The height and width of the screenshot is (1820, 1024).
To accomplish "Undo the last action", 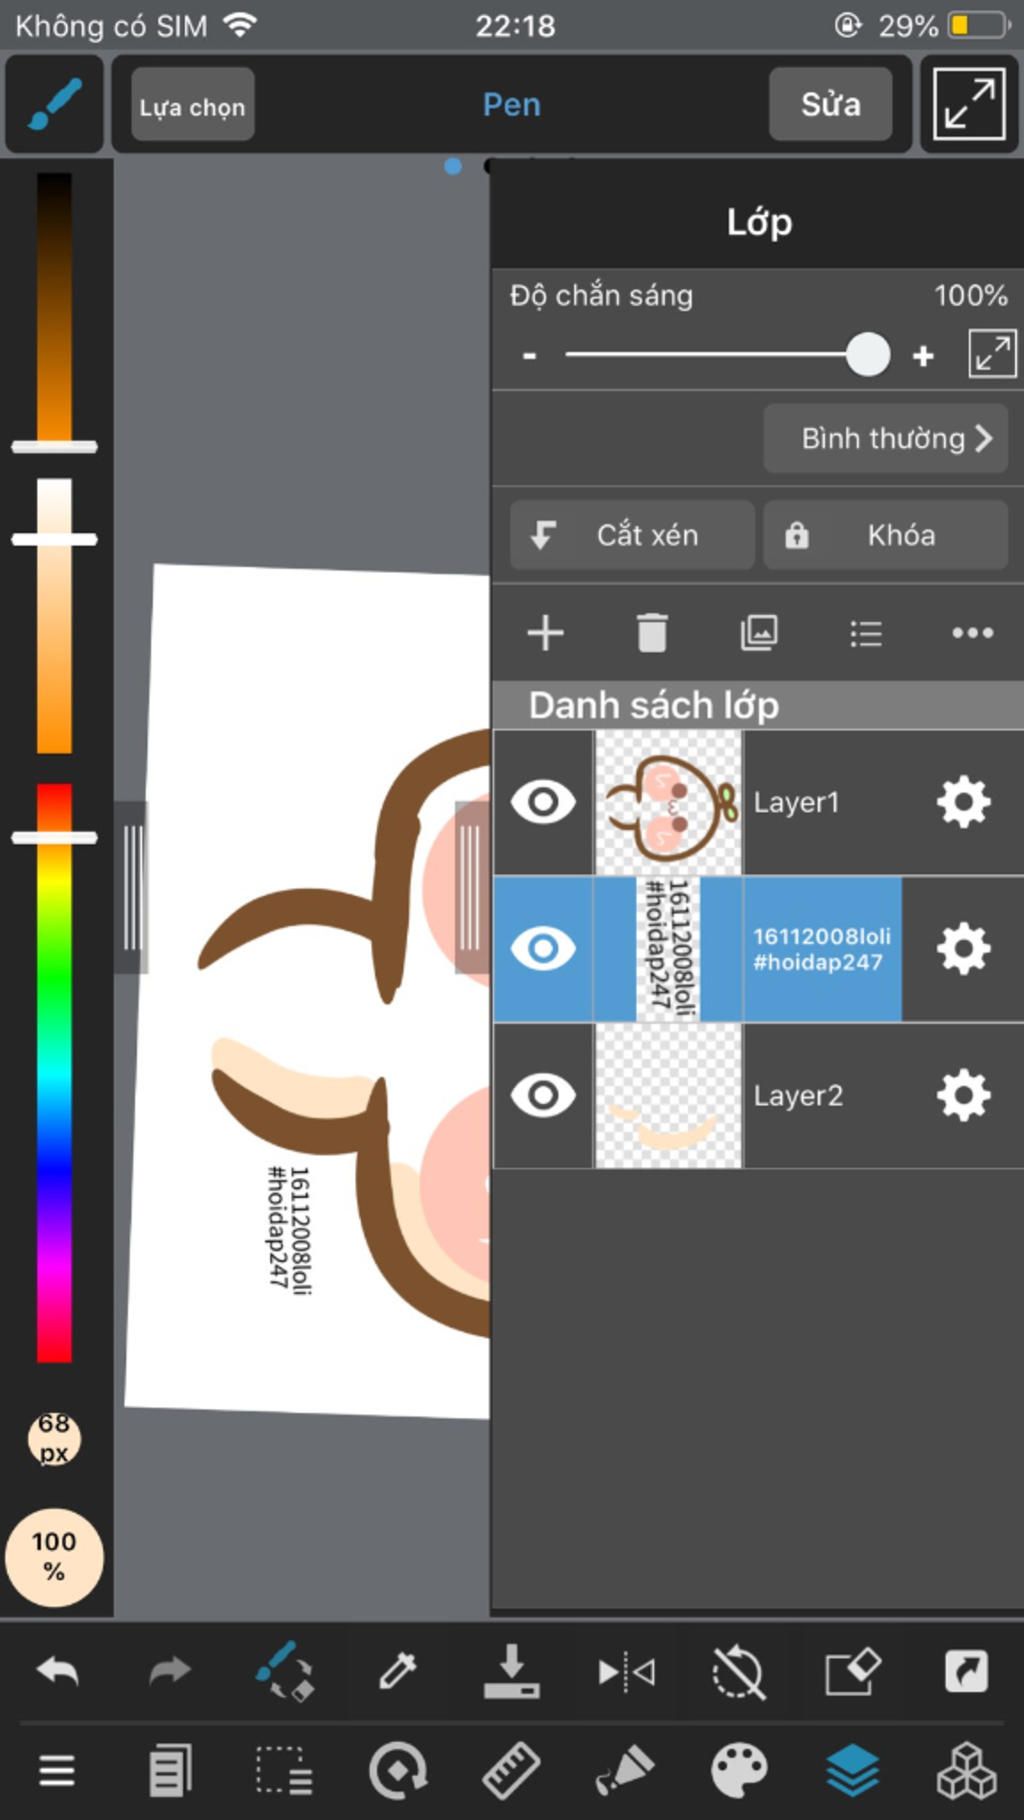I will [57, 1671].
